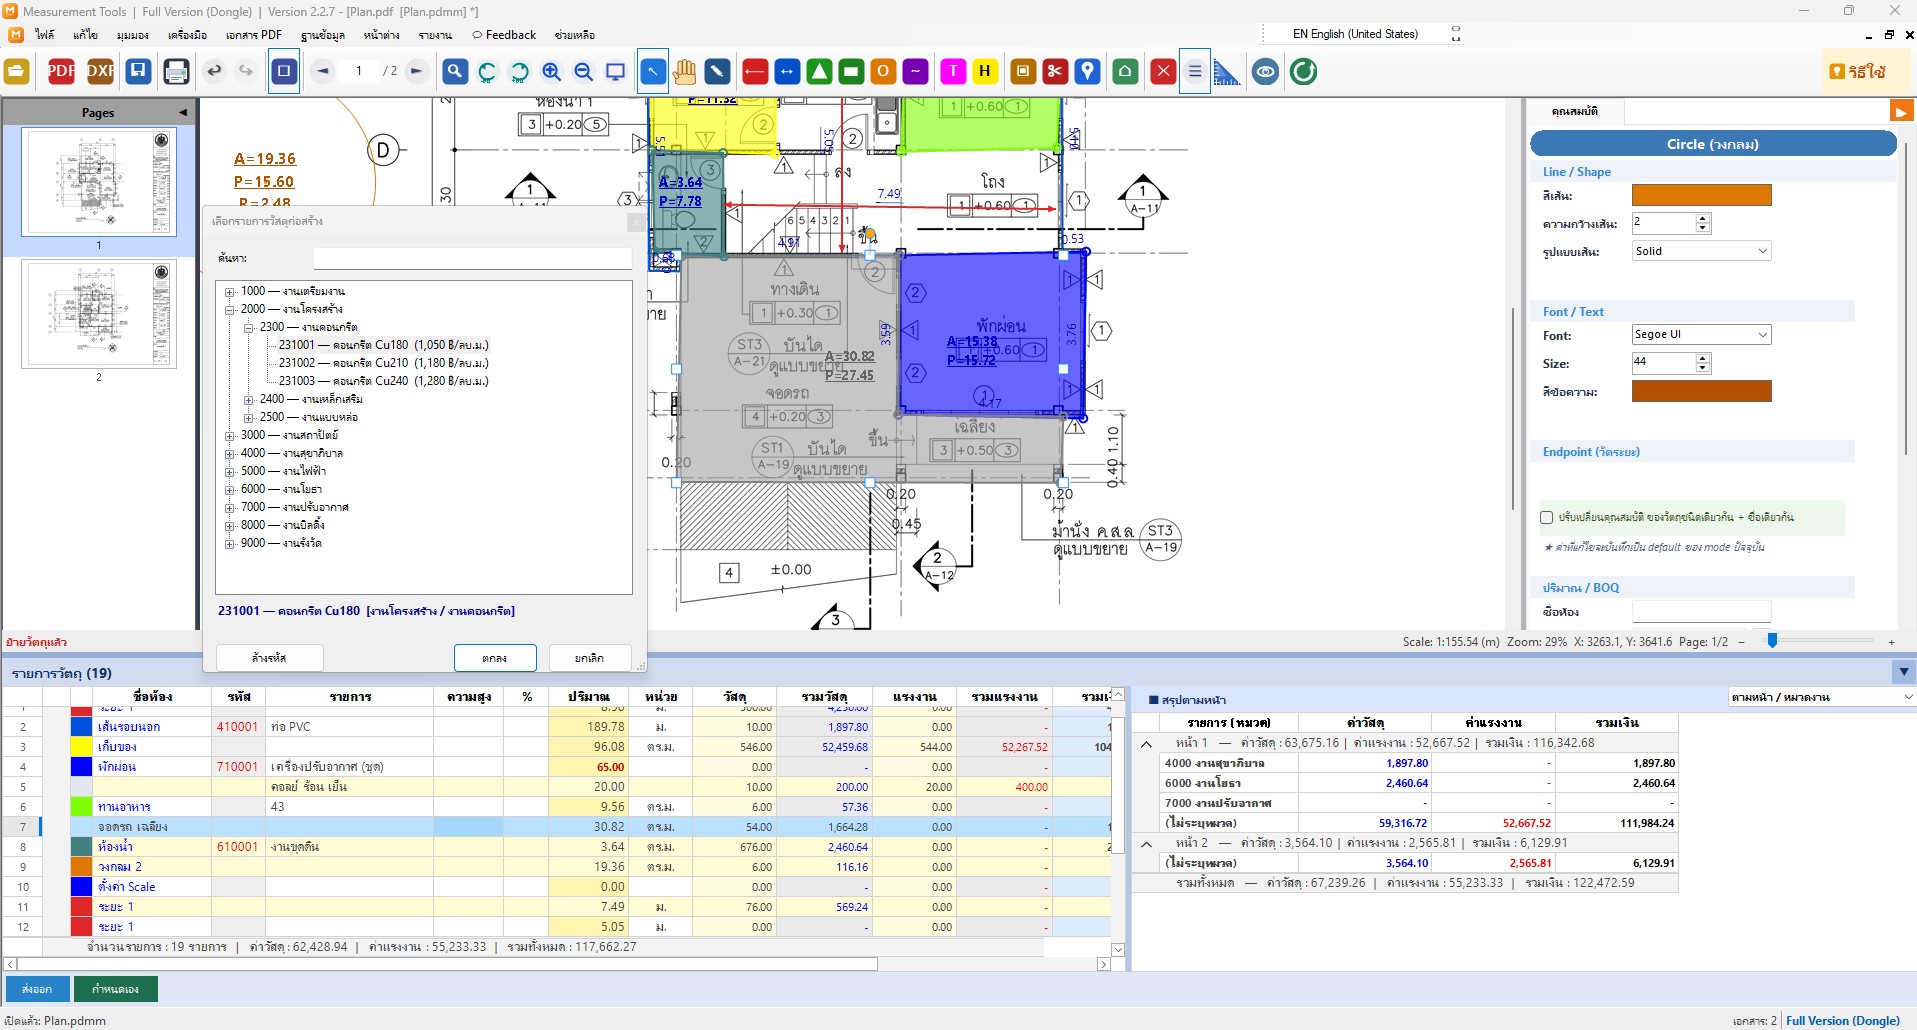Click the printer icon in toolbar
1917x1030 pixels.
click(x=176, y=71)
